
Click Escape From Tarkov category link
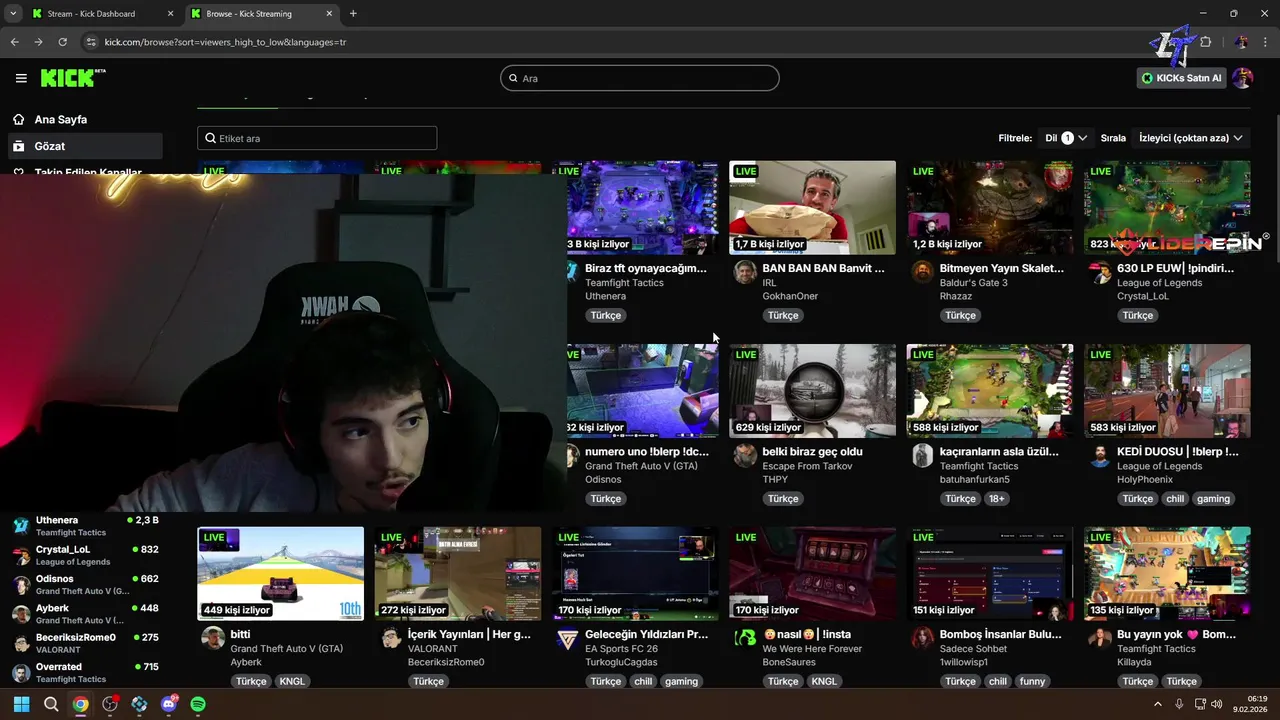coord(807,466)
